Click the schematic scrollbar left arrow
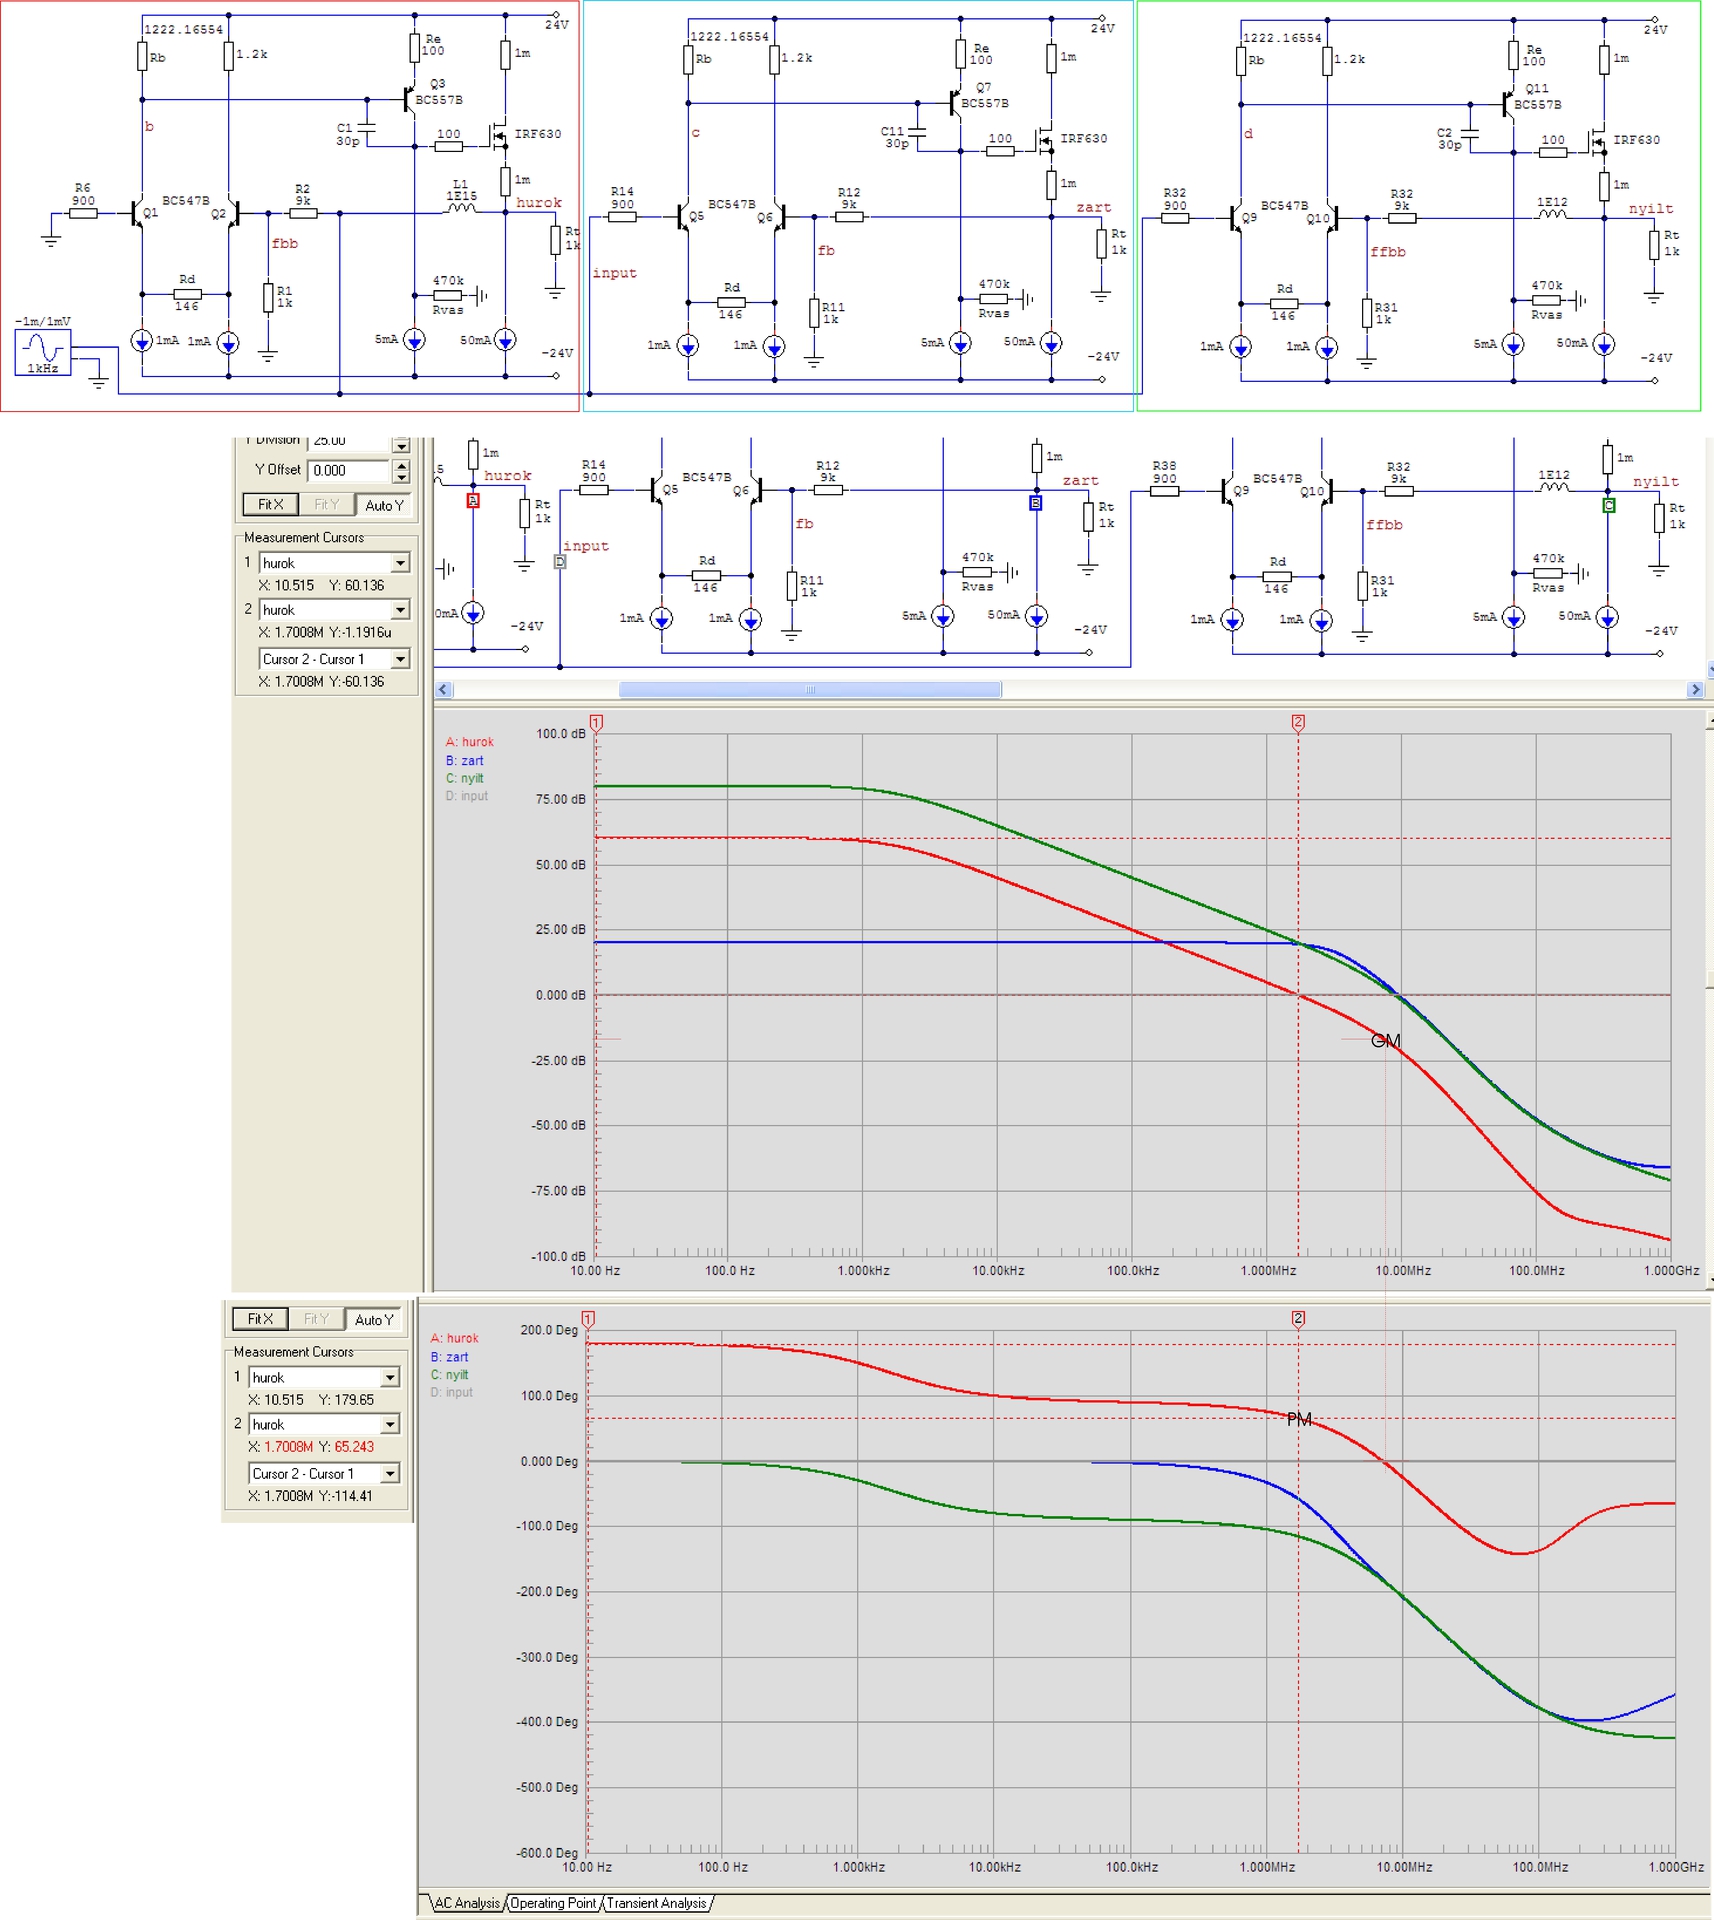Screen dimensions: 1714x1920 [x=444, y=689]
